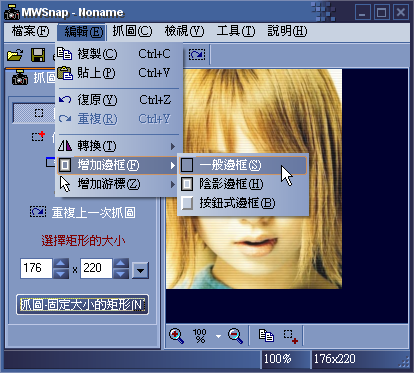The height and width of the screenshot is (373, 414).
Task: Click the any rectangle capture mode icon
Action: pyautogui.click(x=38, y=136)
